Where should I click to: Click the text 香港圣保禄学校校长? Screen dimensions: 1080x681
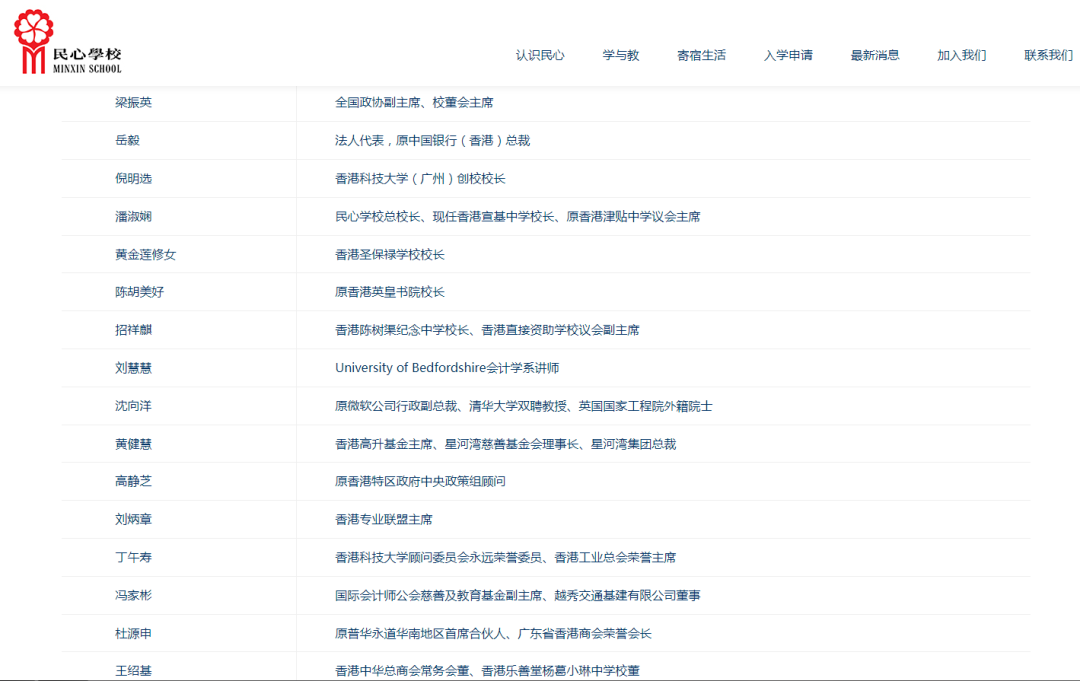(390, 254)
